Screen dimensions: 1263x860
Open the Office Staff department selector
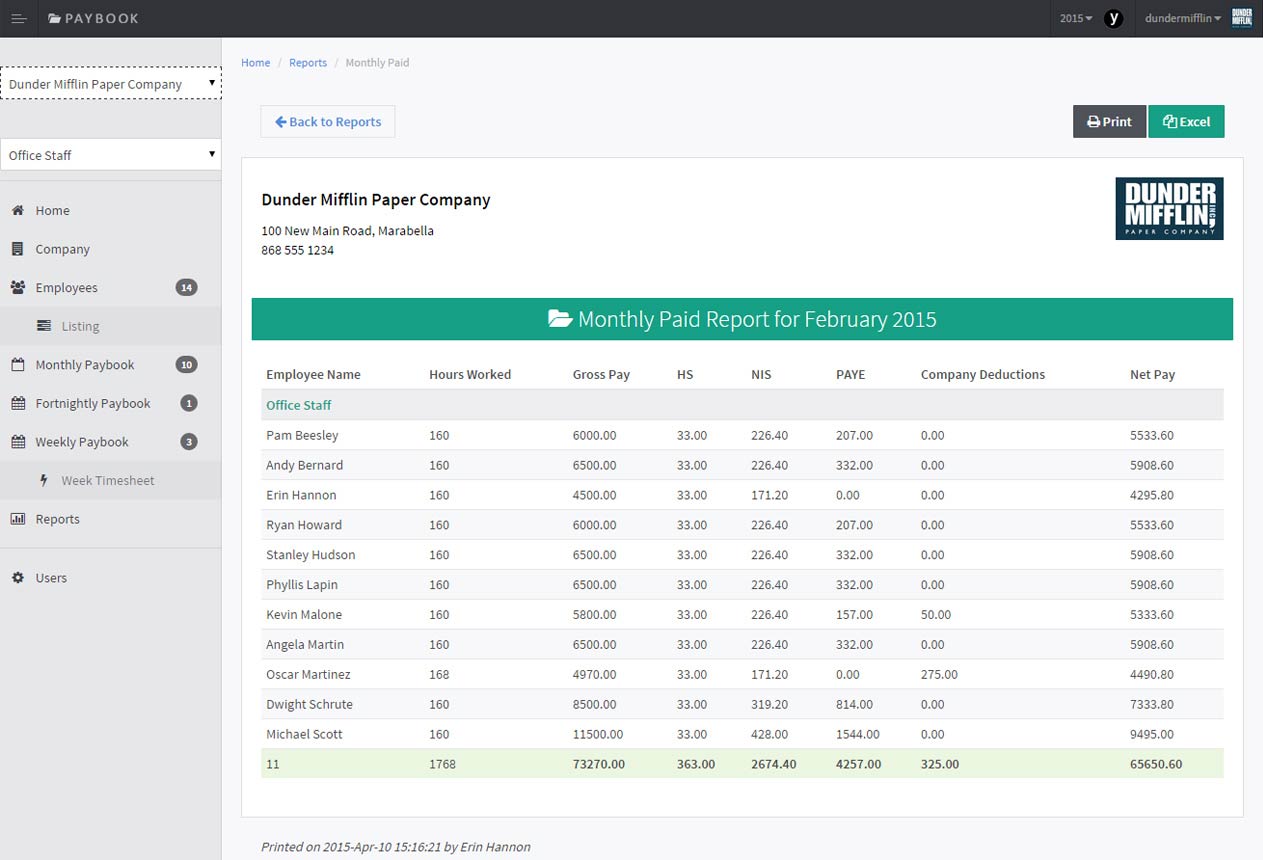[110, 154]
